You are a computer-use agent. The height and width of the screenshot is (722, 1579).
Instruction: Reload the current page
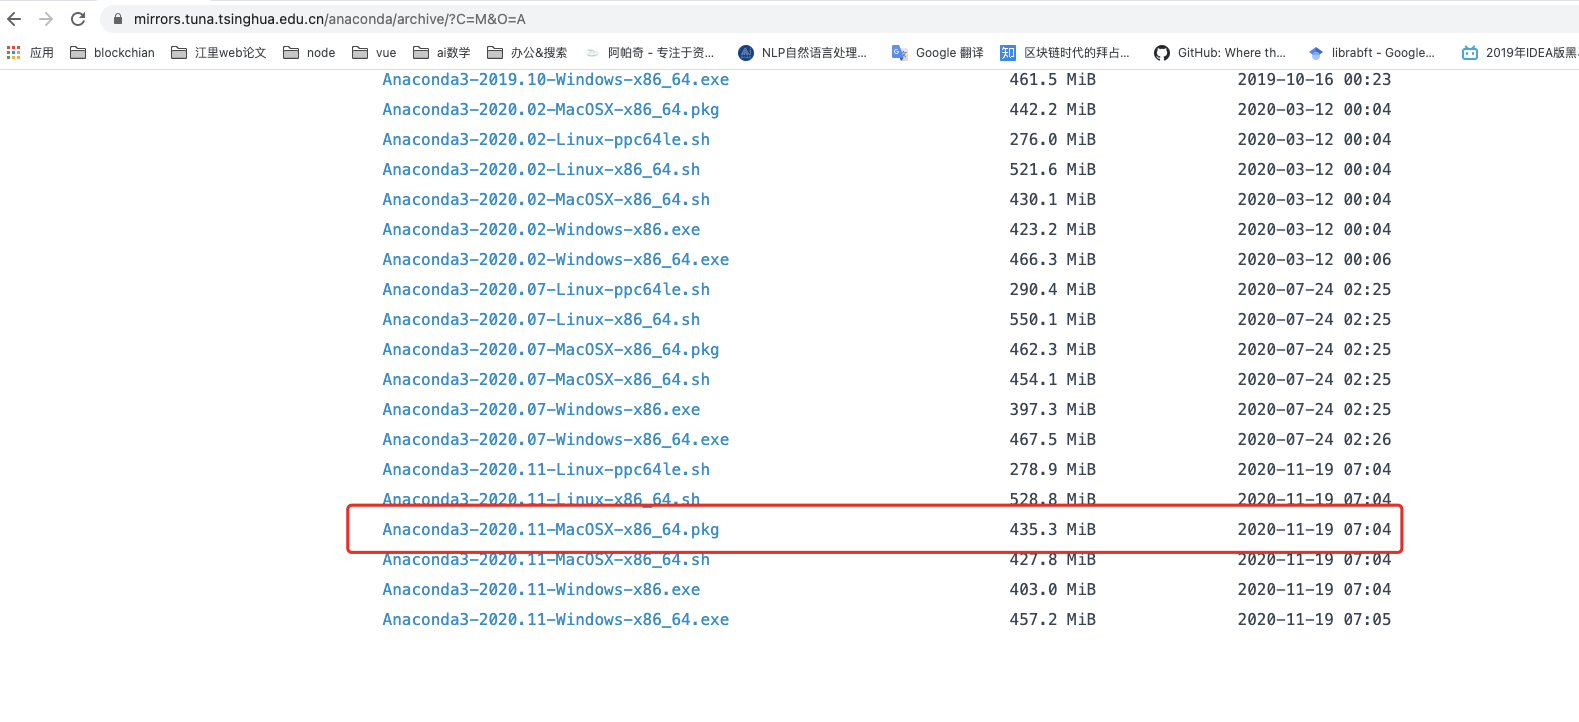click(78, 19)
